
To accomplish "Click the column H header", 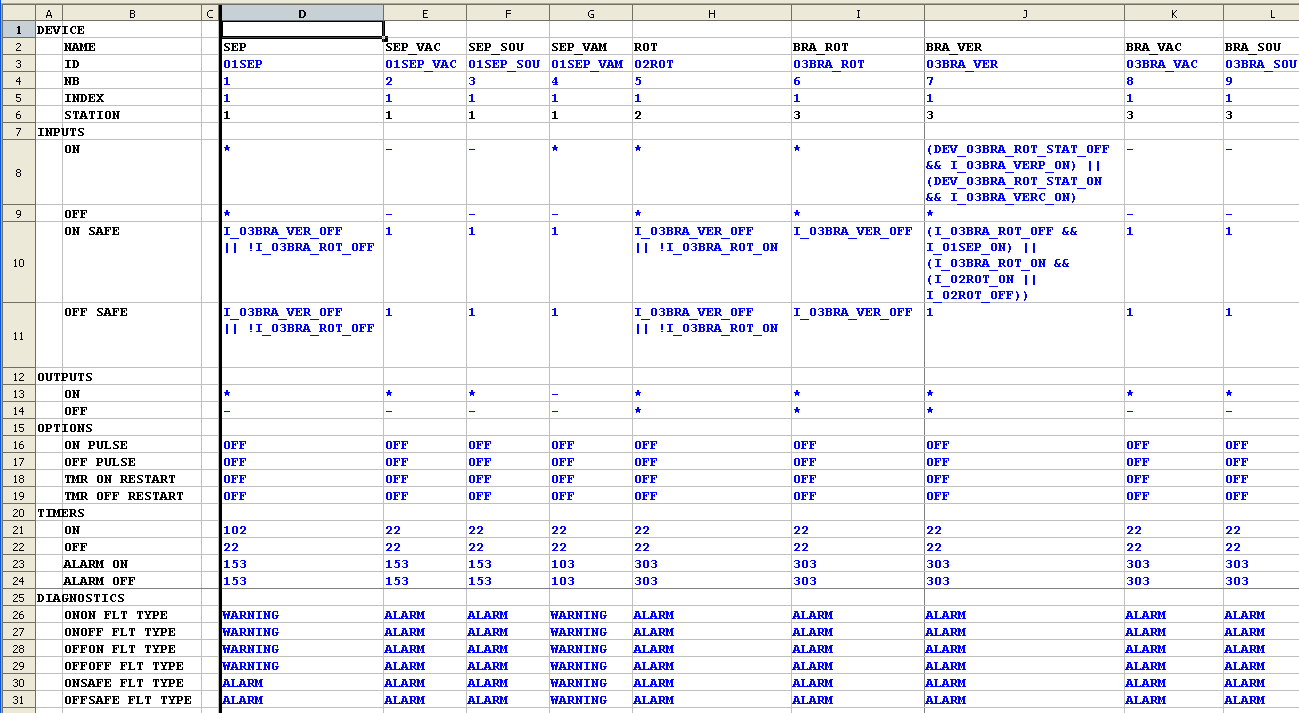I will tap(711, 13).
